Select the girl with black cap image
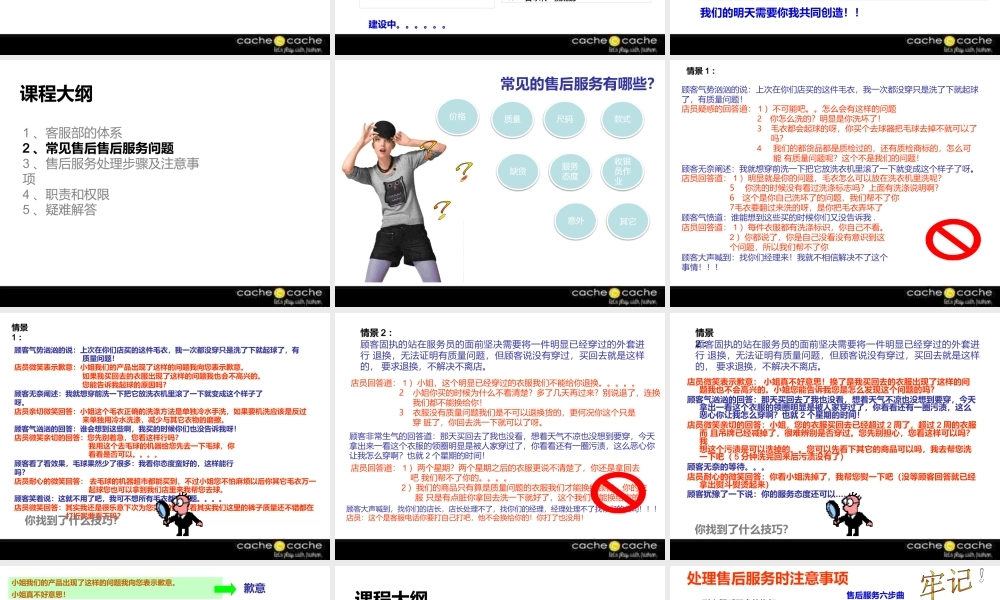 [394, 201]
